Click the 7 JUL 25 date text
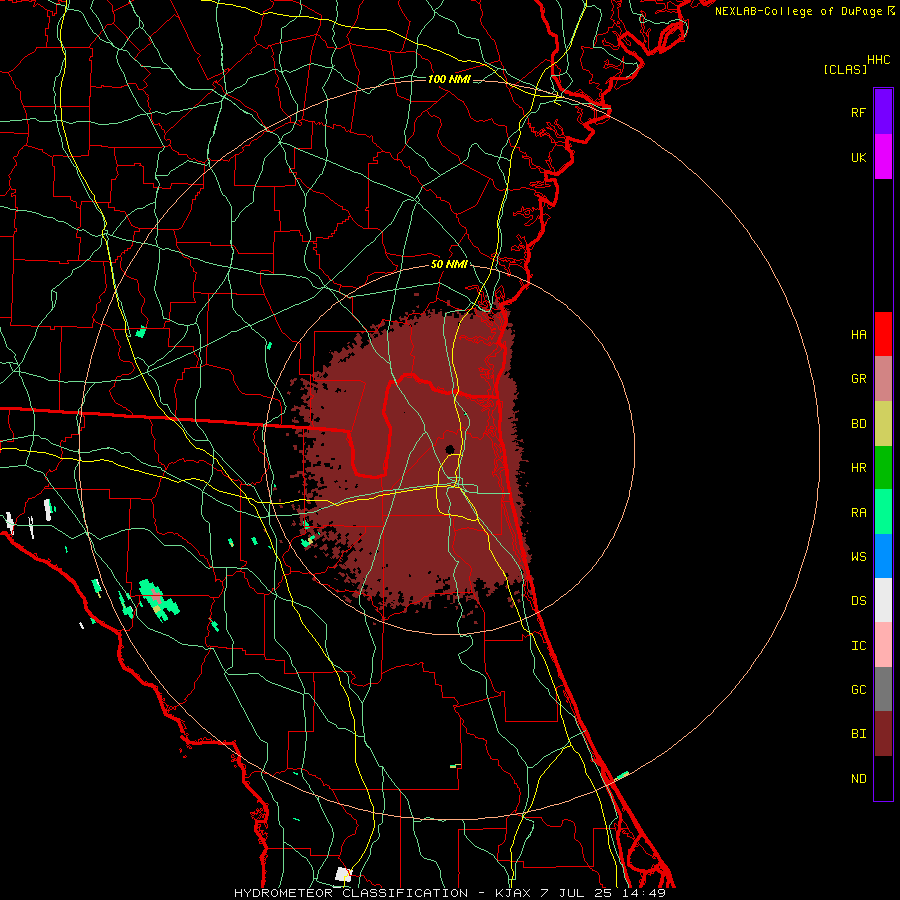This screenshot has width=900, height=900. click(577, 893)
